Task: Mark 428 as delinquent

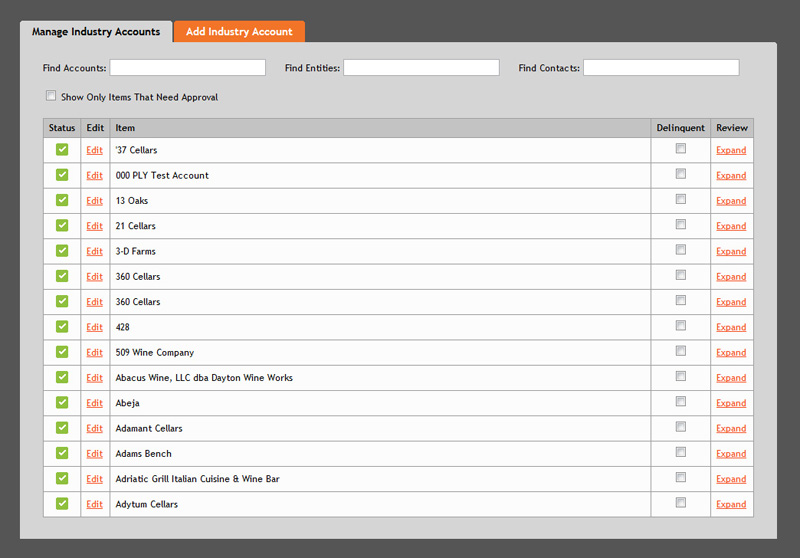Action: (x=681, y=325)
